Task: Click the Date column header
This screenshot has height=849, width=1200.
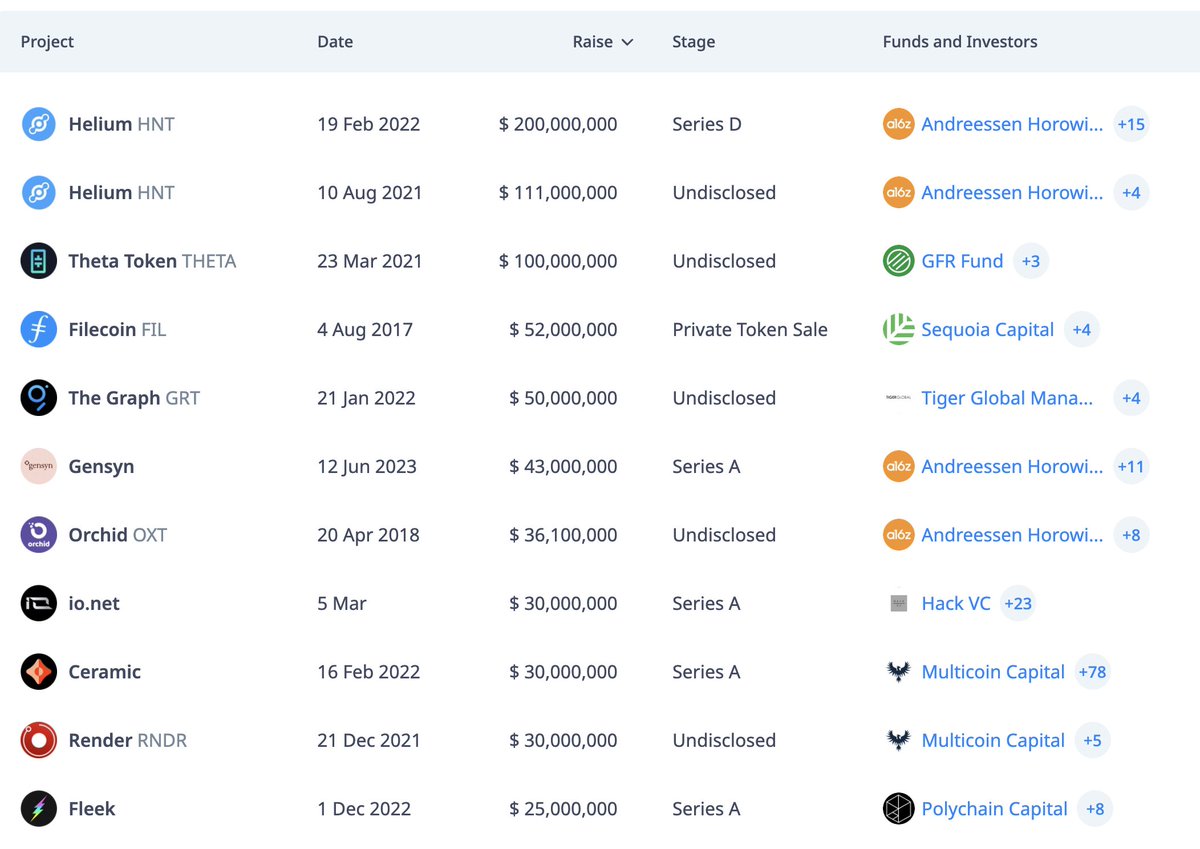Action: [335, 42]
